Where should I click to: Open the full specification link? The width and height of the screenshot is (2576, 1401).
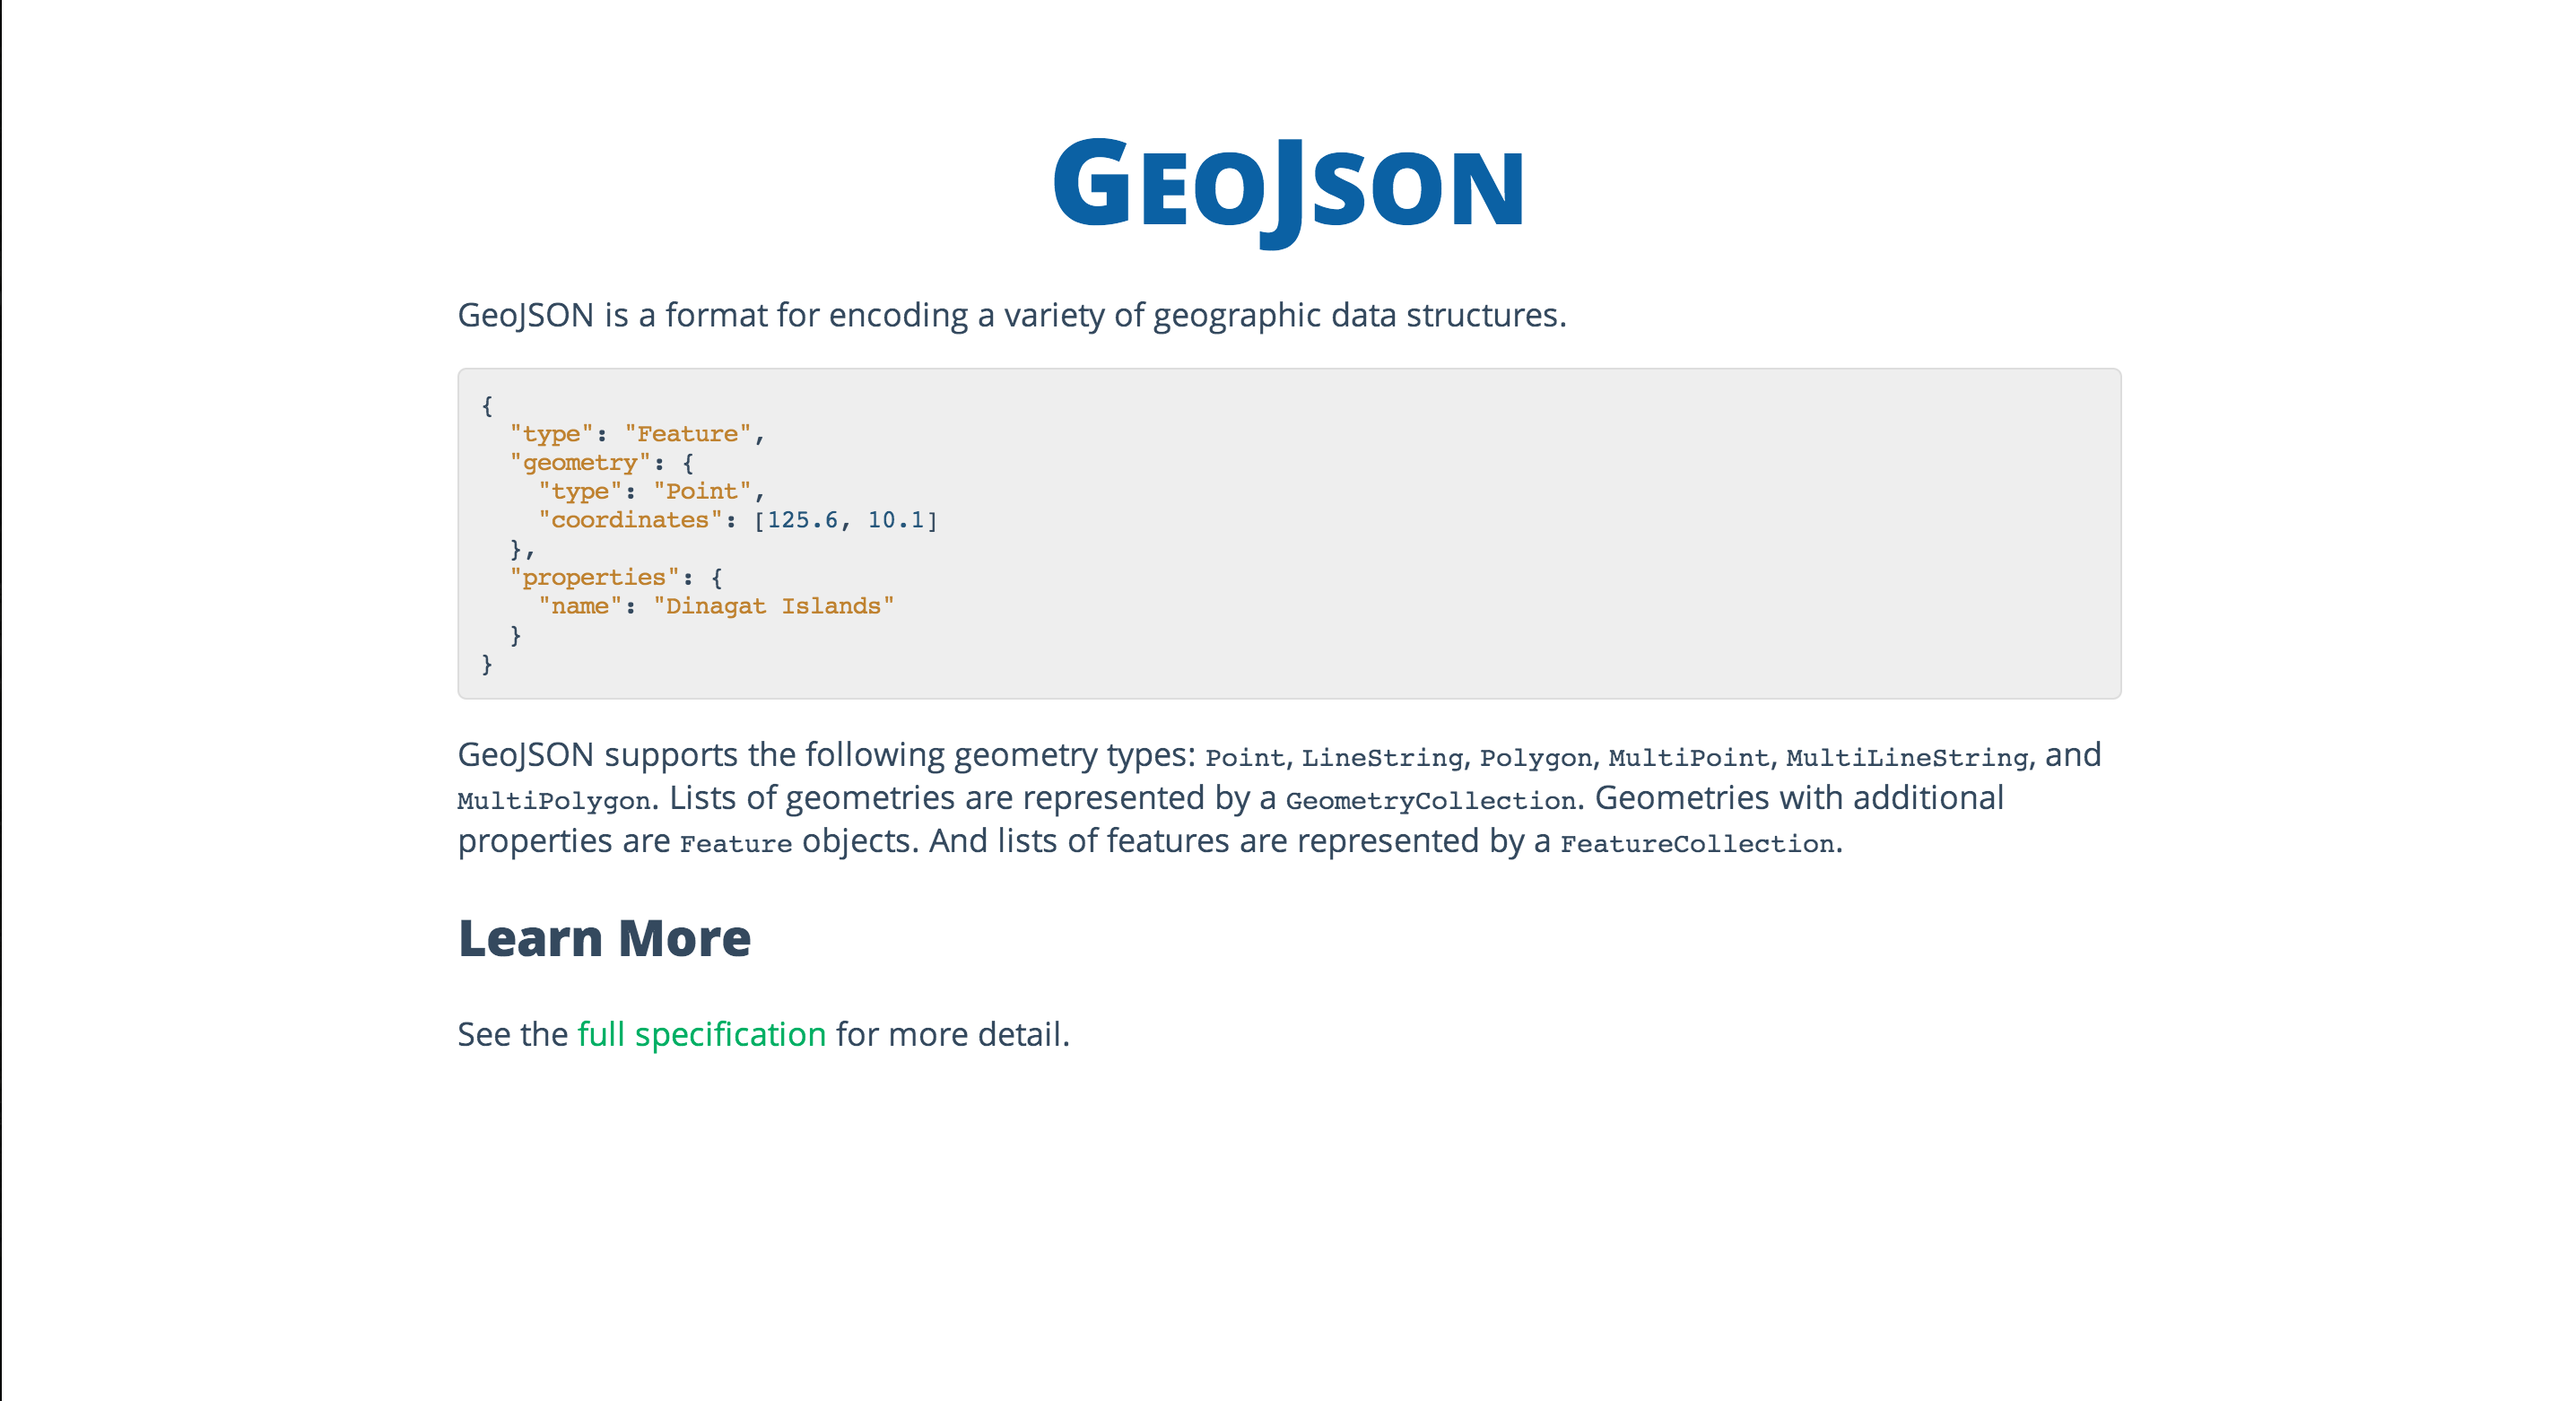701,1034
